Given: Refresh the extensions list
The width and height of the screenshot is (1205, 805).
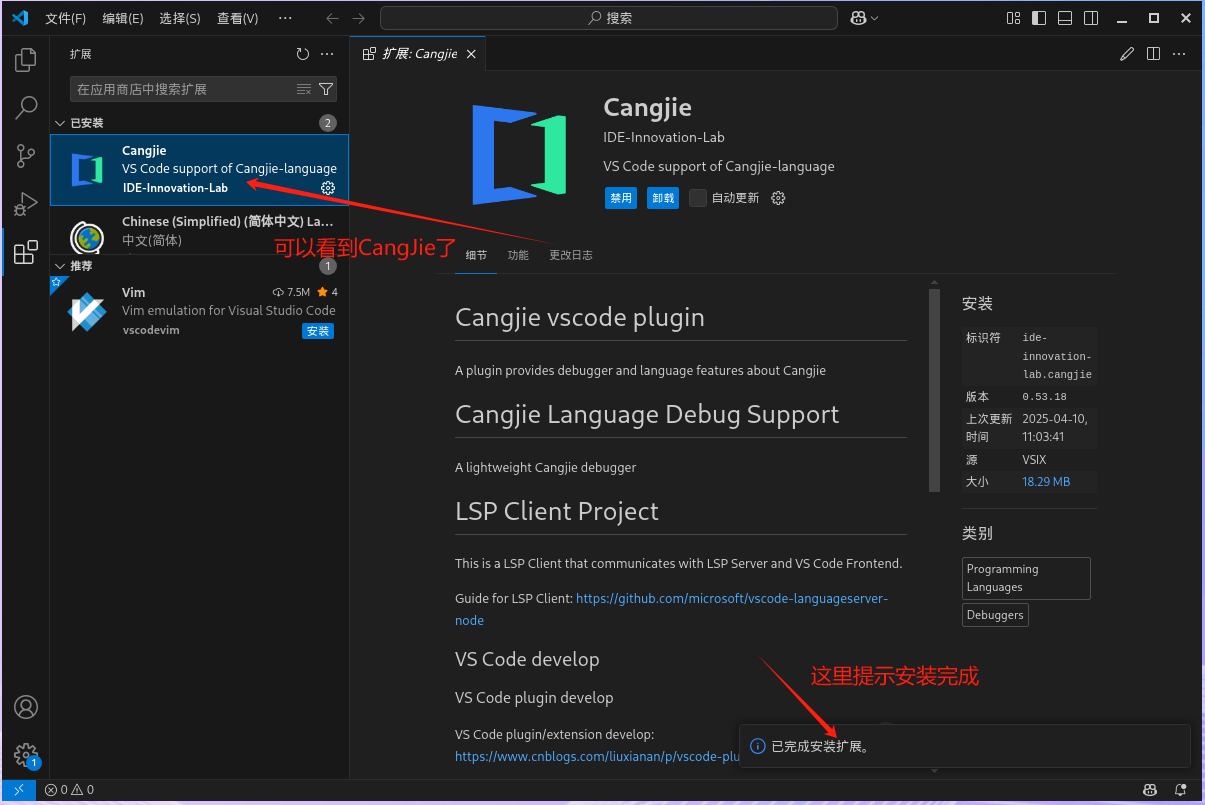Looking at the screenshot, I should 303,55.
